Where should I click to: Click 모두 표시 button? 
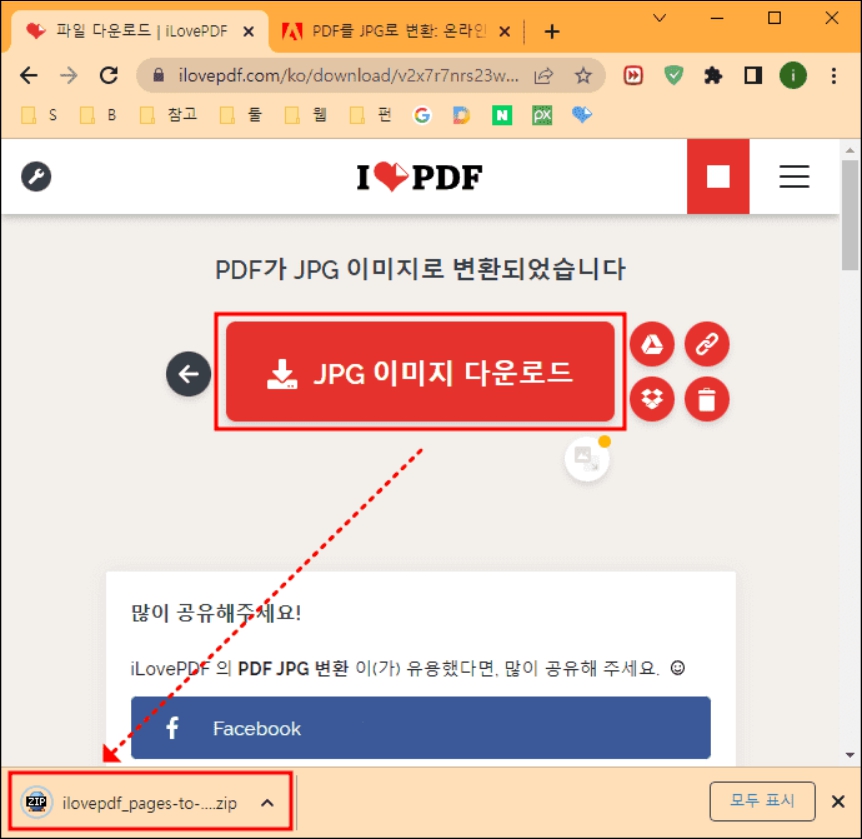(x=762, y=801)
